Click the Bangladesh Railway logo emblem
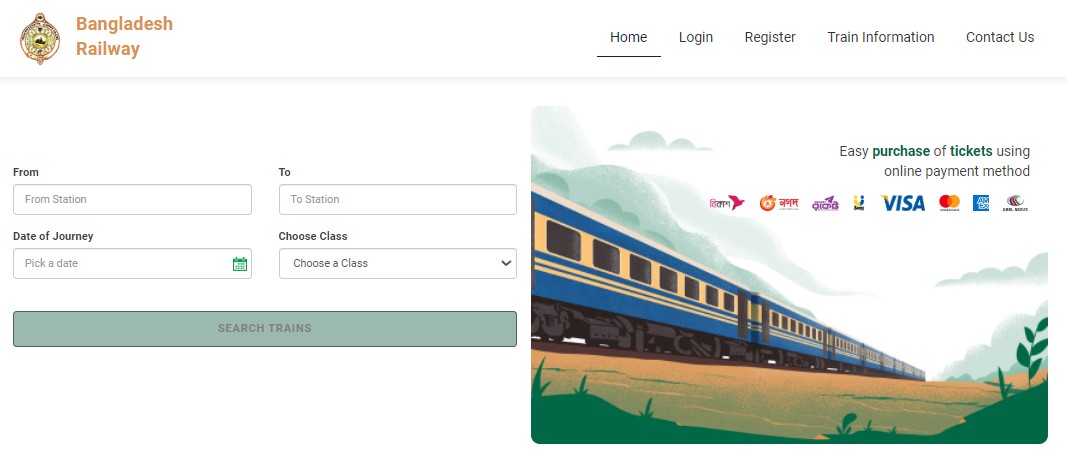 click(x=40, y=38)
